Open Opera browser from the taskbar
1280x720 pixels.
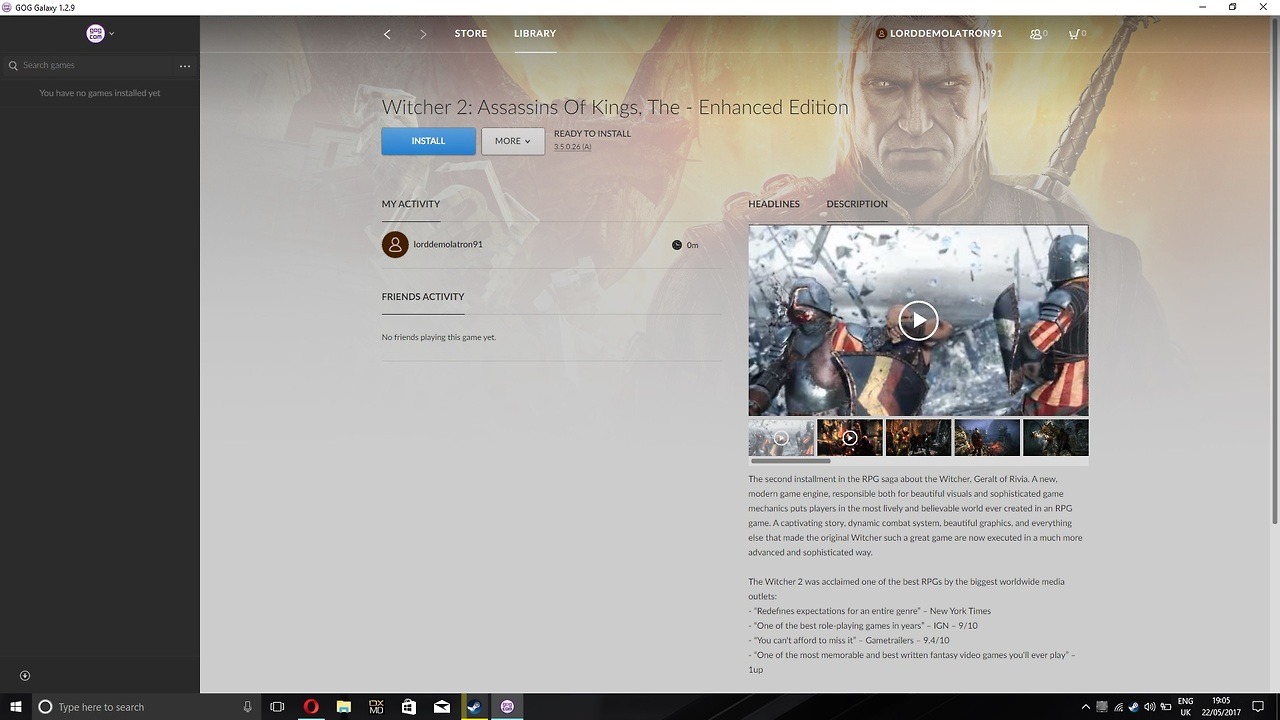[x=311, y=707]
